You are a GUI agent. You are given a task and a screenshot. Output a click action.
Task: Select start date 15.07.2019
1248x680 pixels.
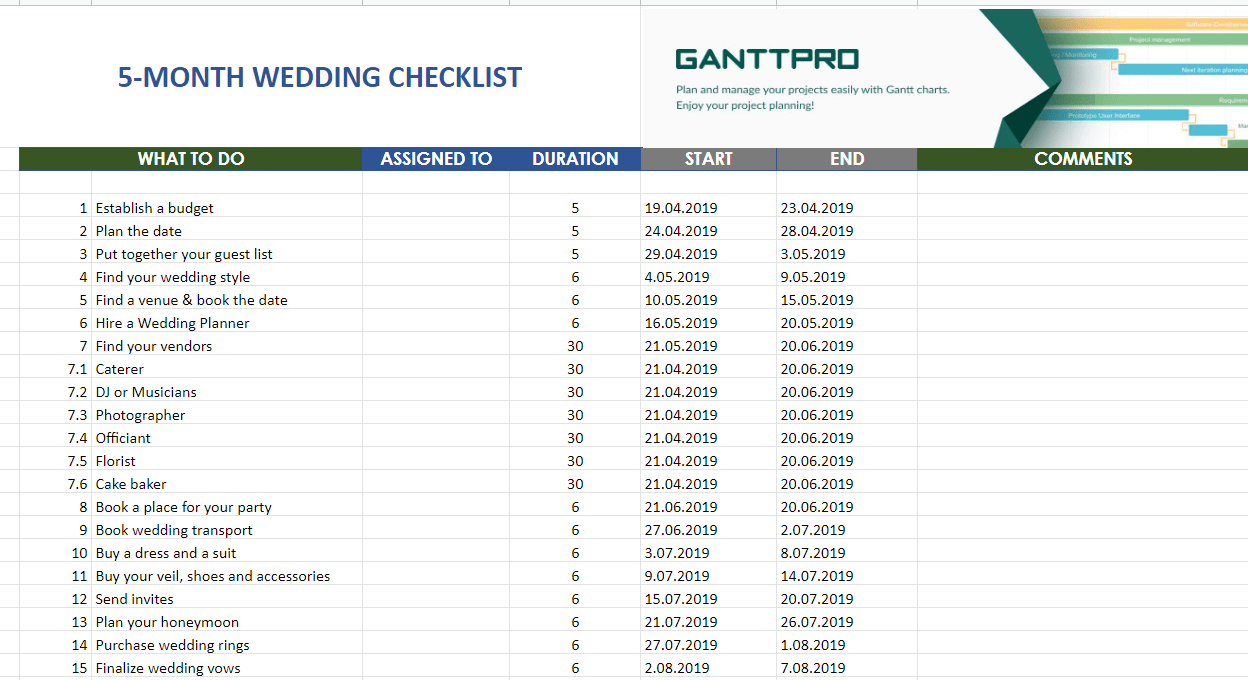coord(709,599)
